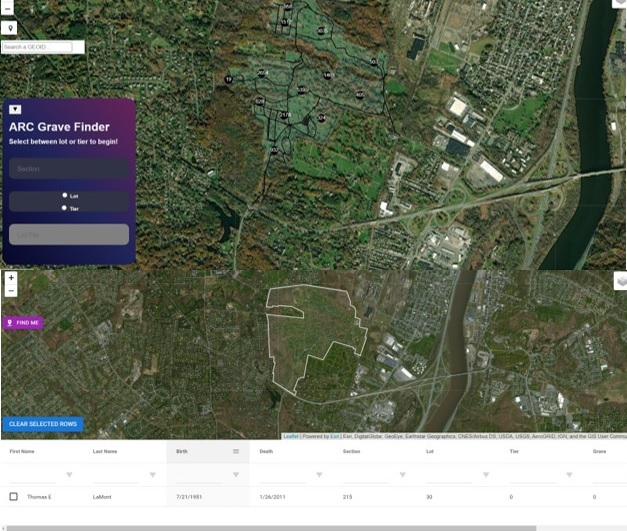The image size is (627, 531).
Task: Open the Birth column header menu
Action: pos(236,451)
